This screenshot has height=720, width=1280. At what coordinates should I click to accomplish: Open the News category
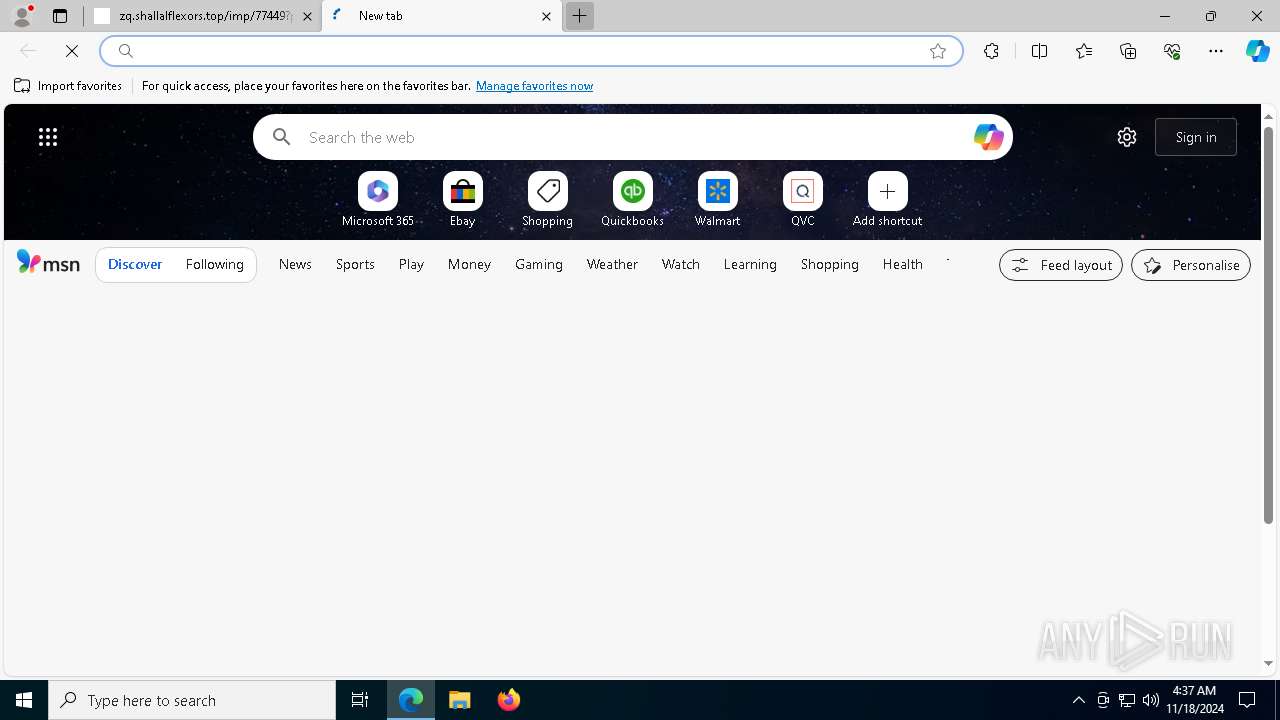[295, 264]
